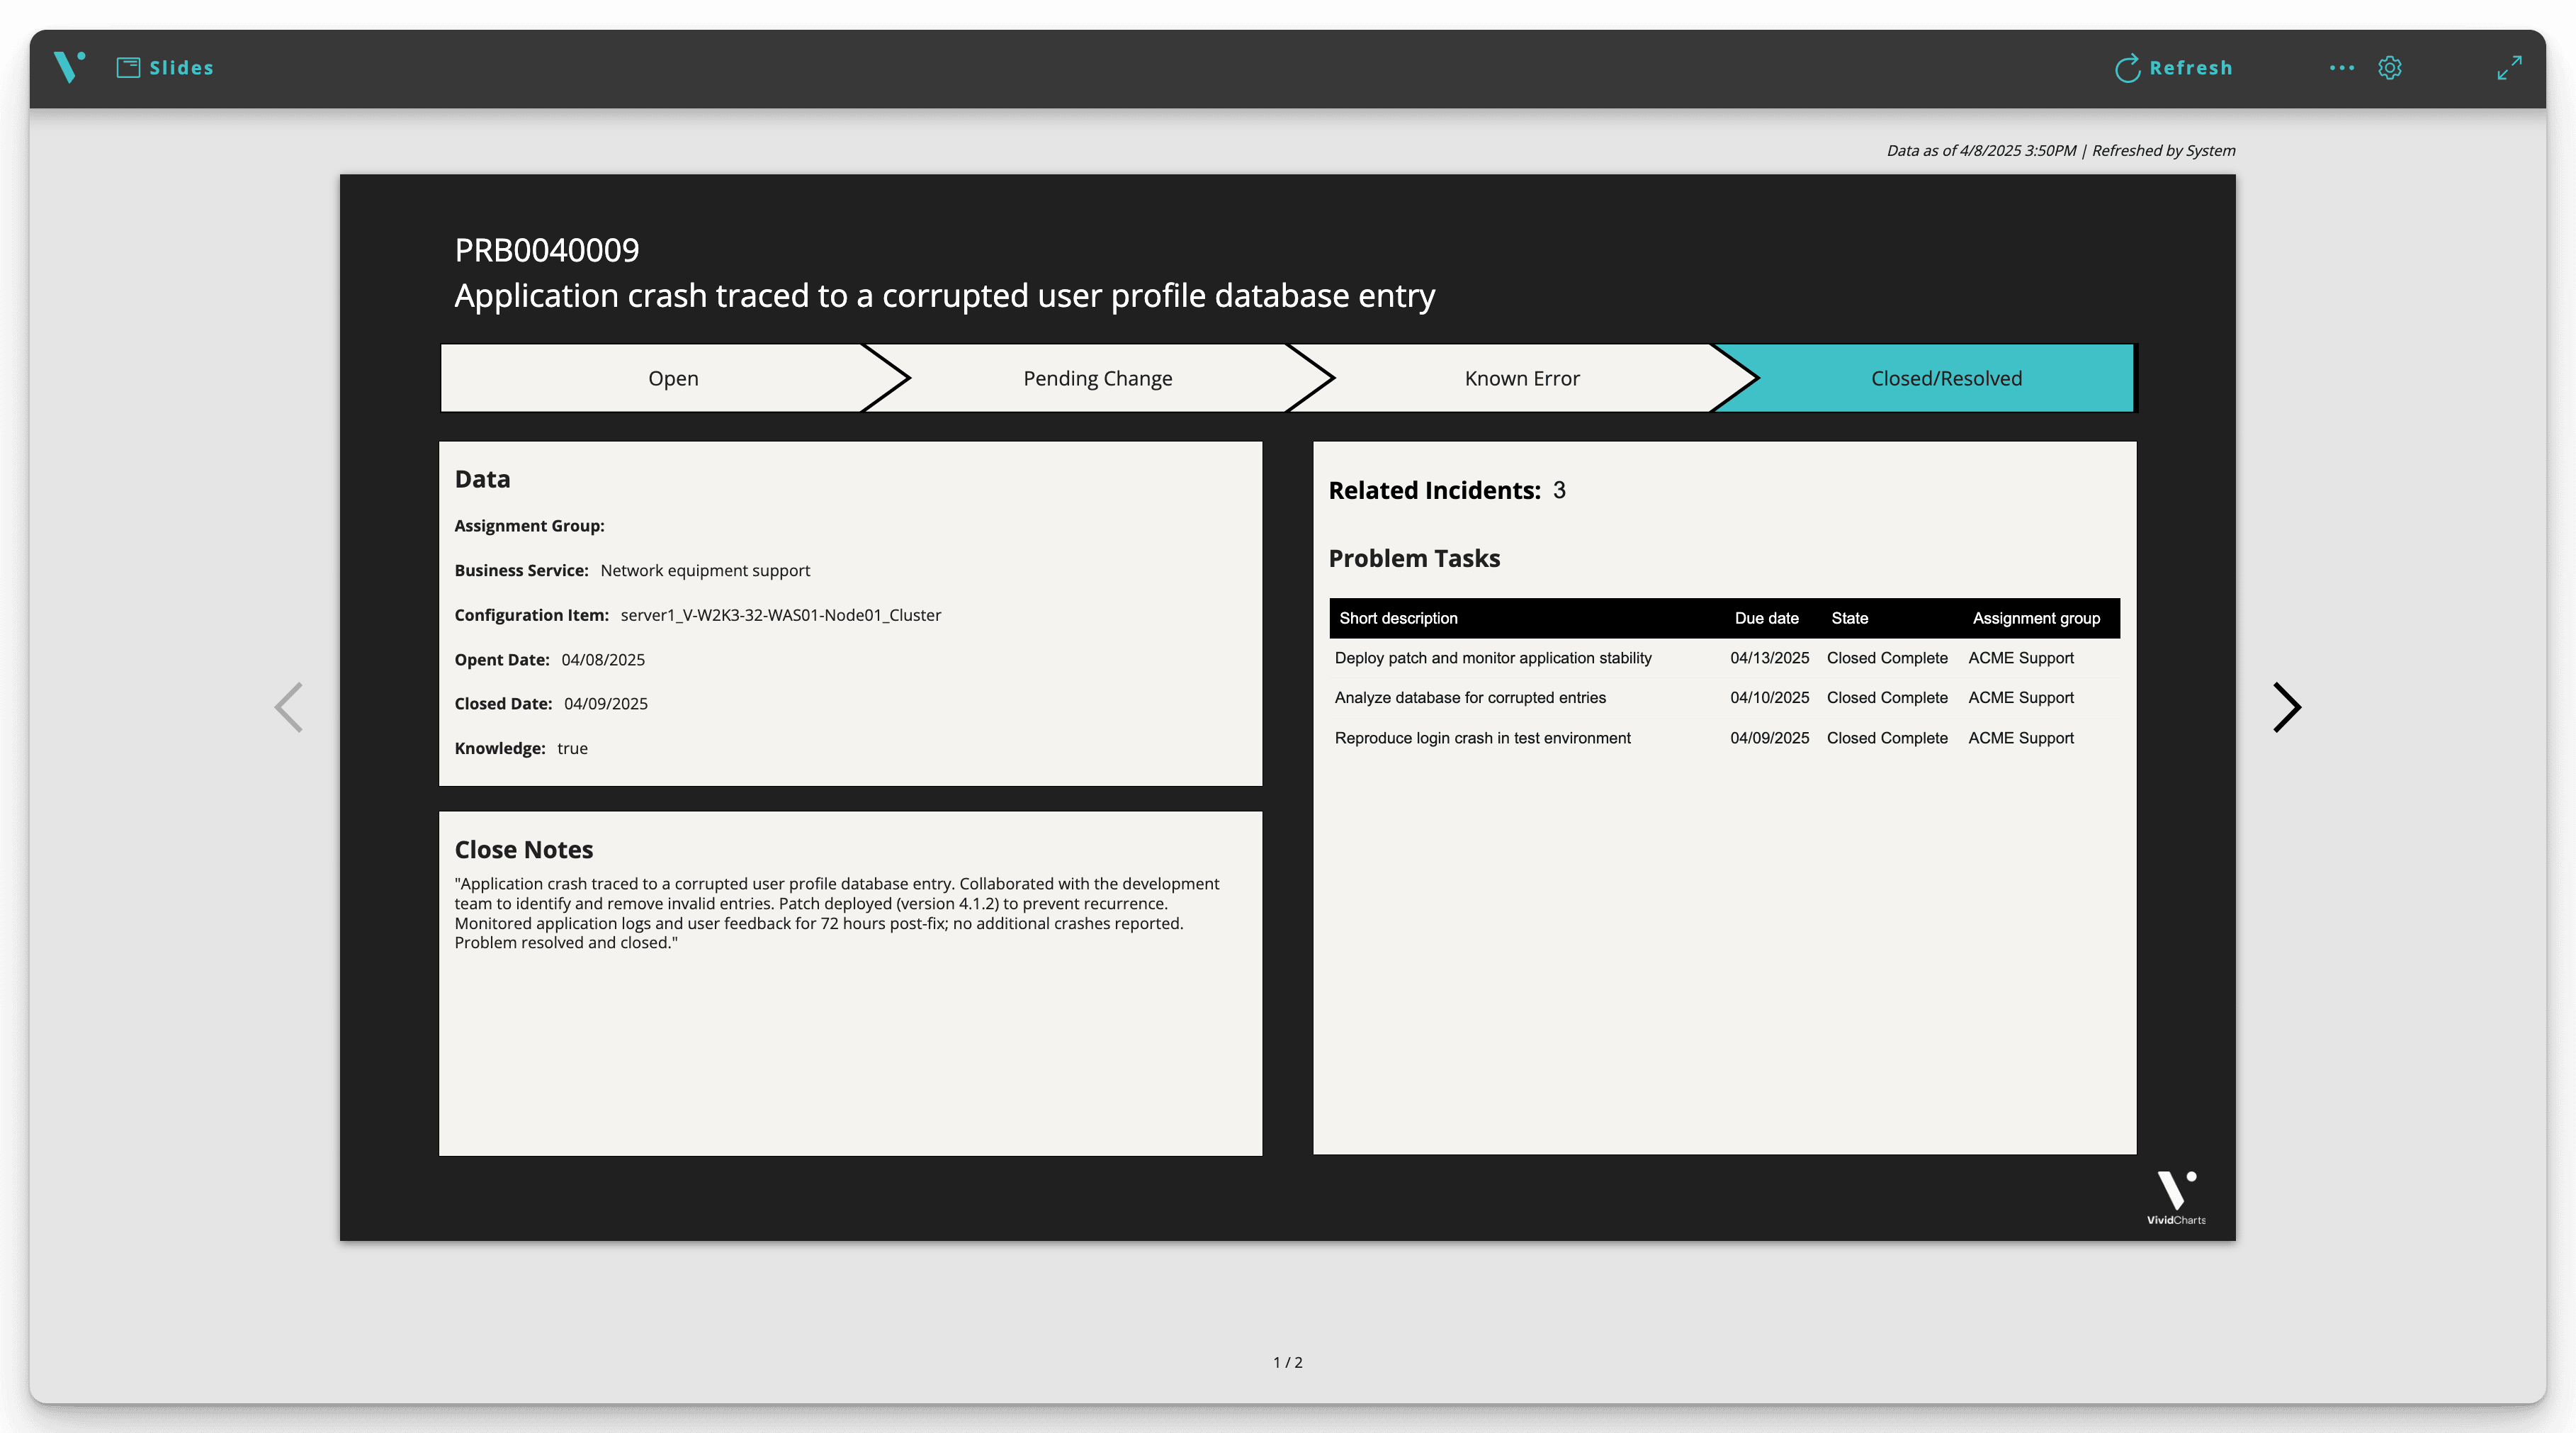
Task: Click the configuration item server1_V-W2K3-32-WAS01-Node01_Cluster
Action: pyautogui.click(x=780, y=615)
